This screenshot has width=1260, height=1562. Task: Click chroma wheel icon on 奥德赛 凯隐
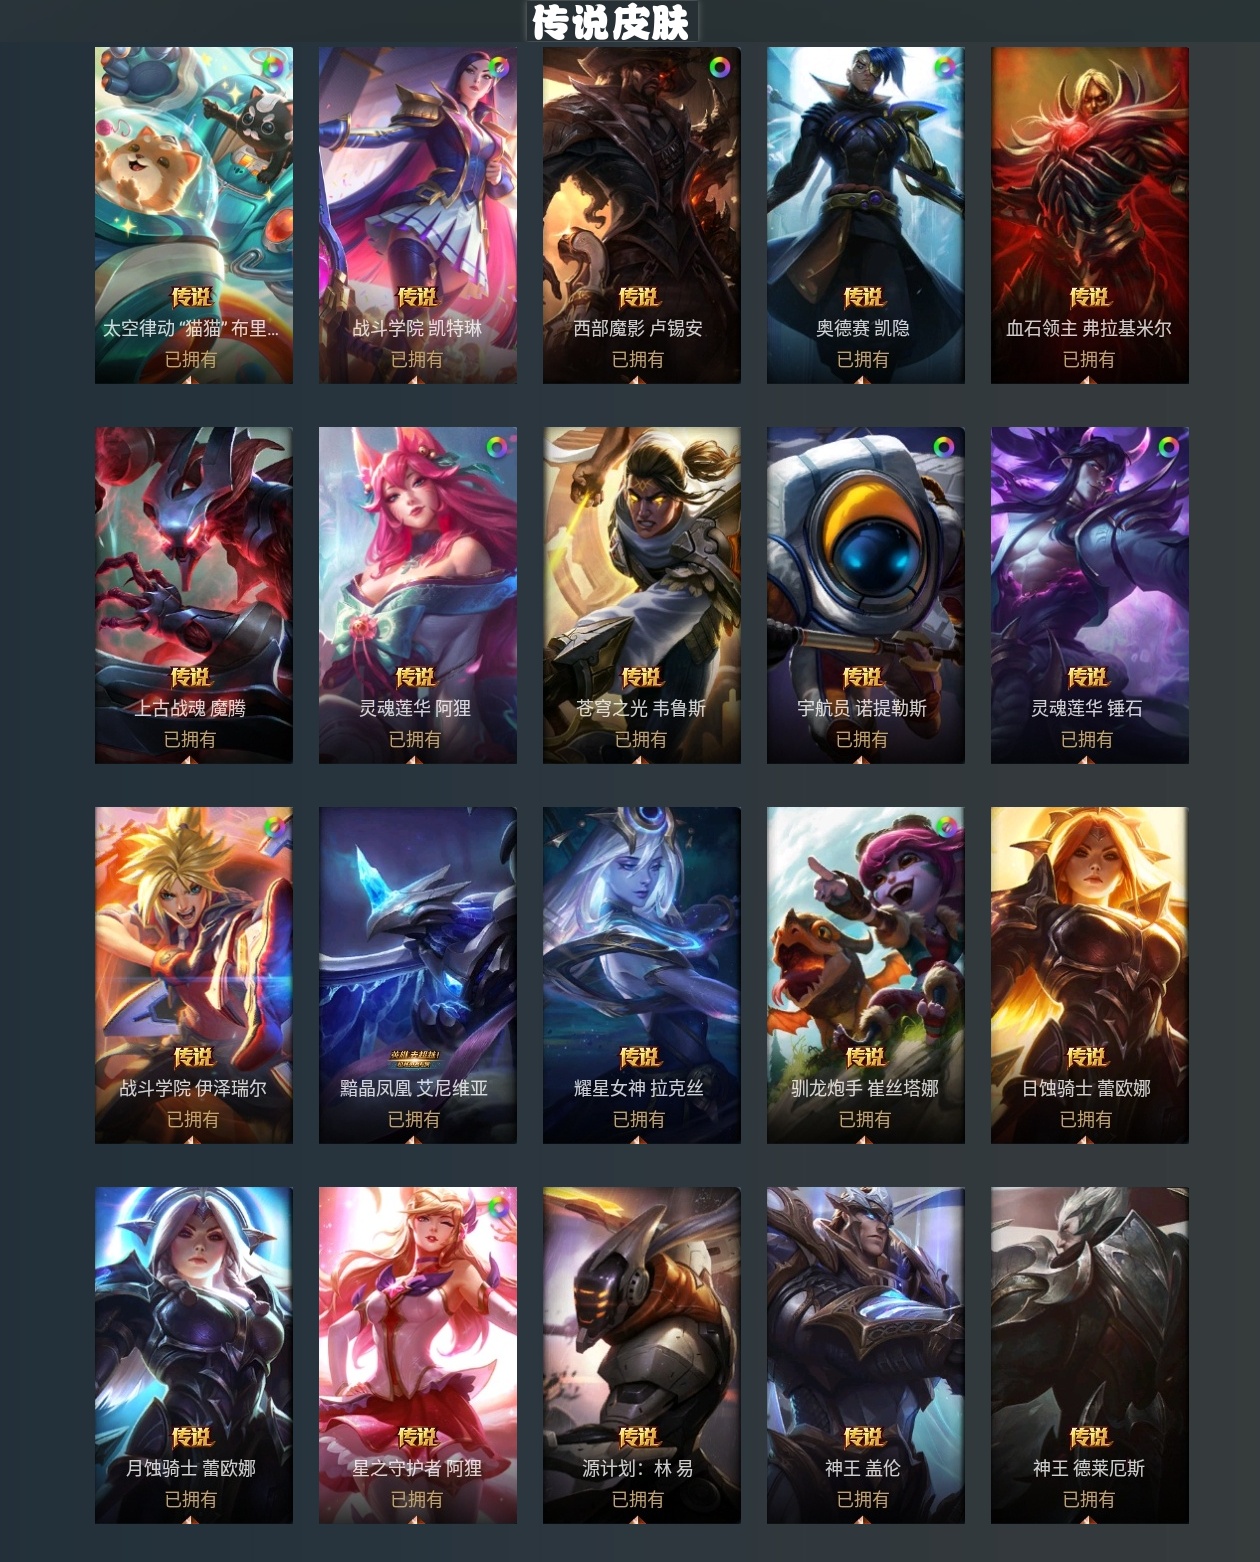944,67
